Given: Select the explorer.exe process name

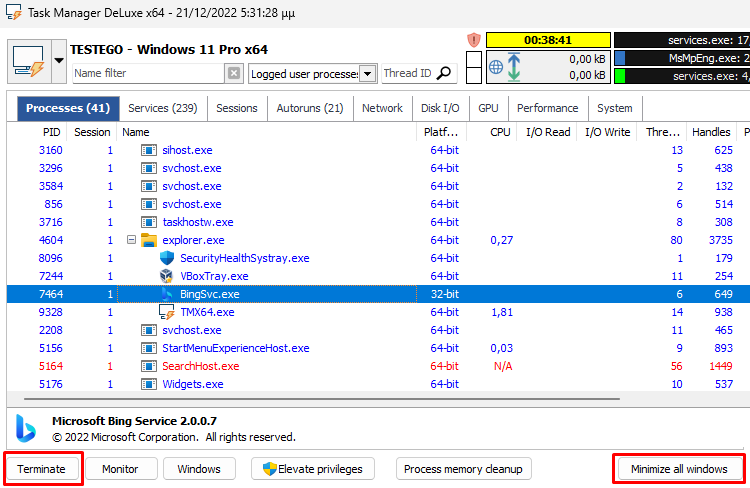Looking at the screenshot, I should [193, 240].
